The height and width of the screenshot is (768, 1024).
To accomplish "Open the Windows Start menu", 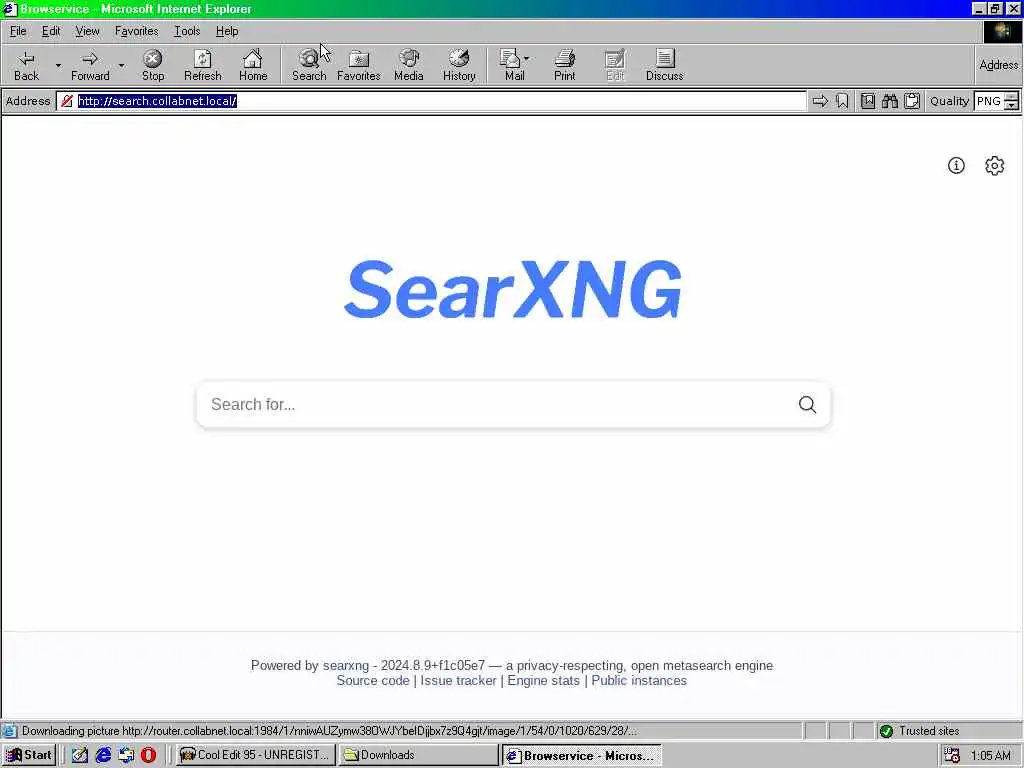I will pyautogui.click(x=29, y=755).
